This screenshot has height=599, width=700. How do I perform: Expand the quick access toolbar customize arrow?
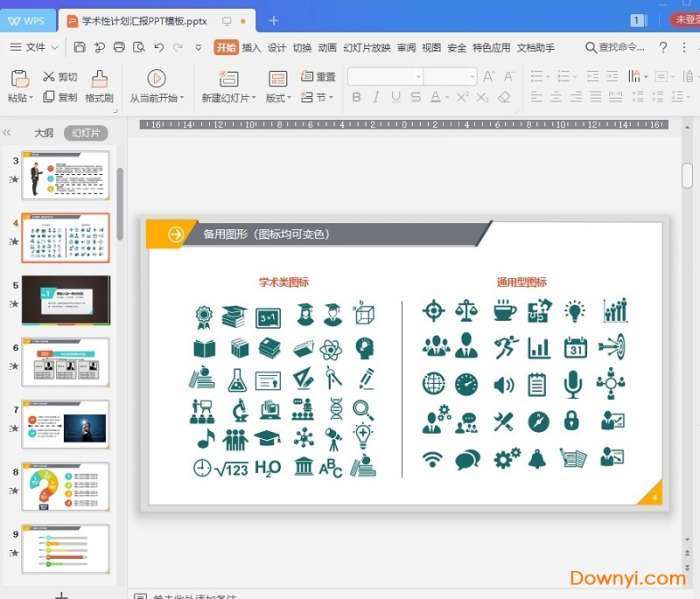click(198, 47)
